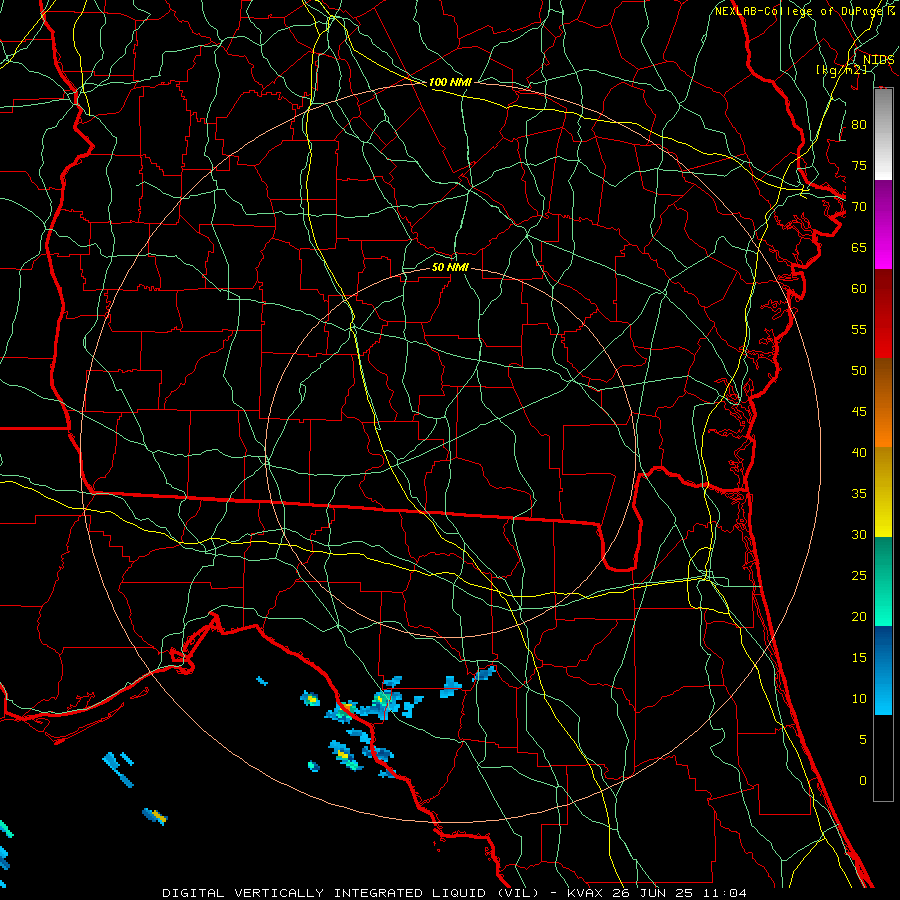Viewport: 900px width, 900px height.
Task: Click the scale value "10"
Action: coord(859,699)
